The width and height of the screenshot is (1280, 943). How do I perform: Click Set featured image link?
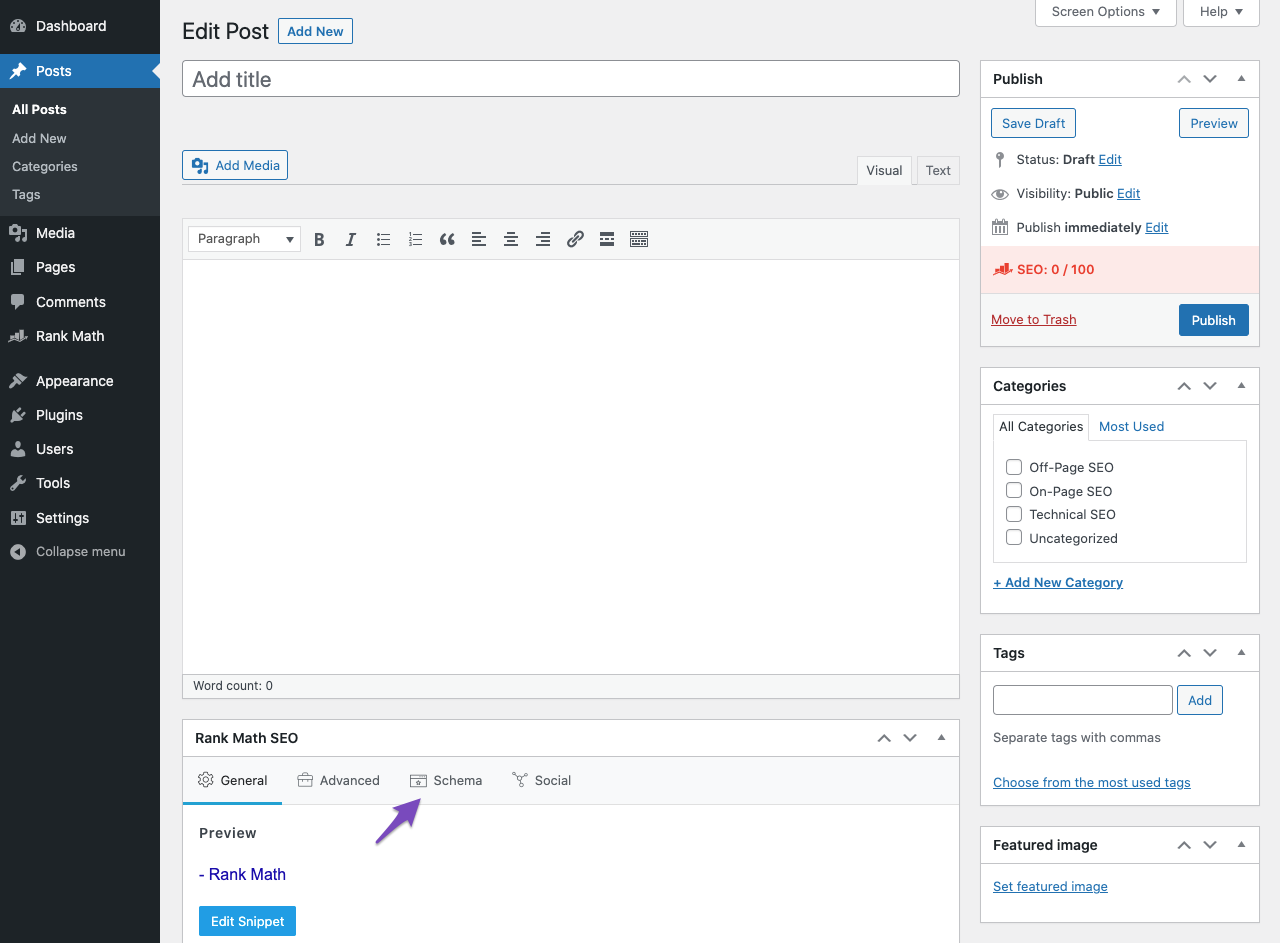click(x=1050, y=887)
